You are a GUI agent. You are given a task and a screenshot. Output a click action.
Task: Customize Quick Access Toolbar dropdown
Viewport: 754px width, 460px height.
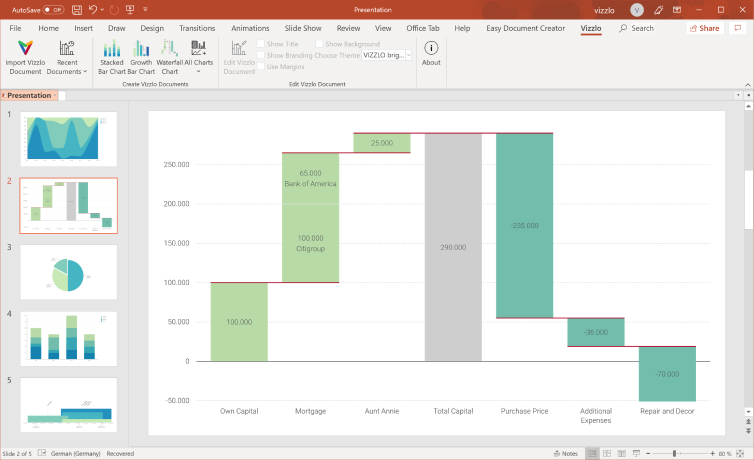(x=145, y=10)
